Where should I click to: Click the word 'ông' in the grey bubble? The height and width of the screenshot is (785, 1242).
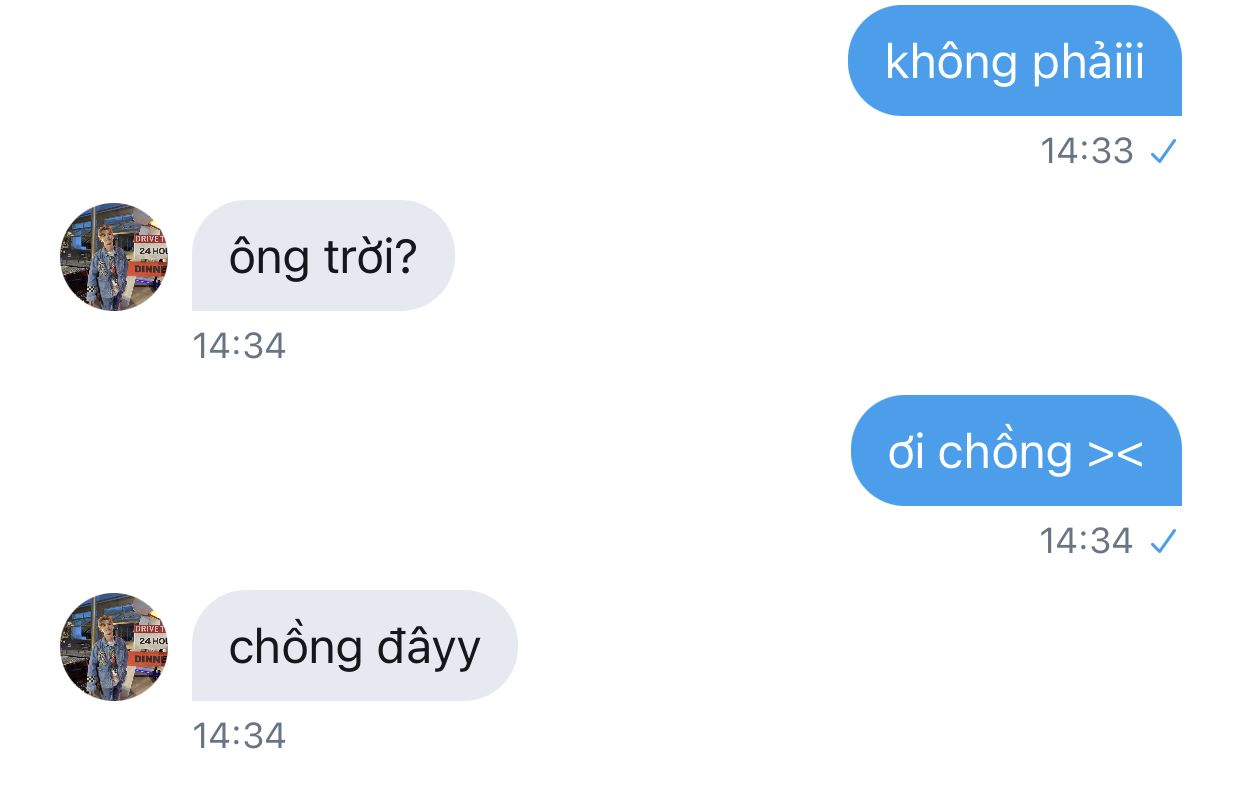(269, 259)
